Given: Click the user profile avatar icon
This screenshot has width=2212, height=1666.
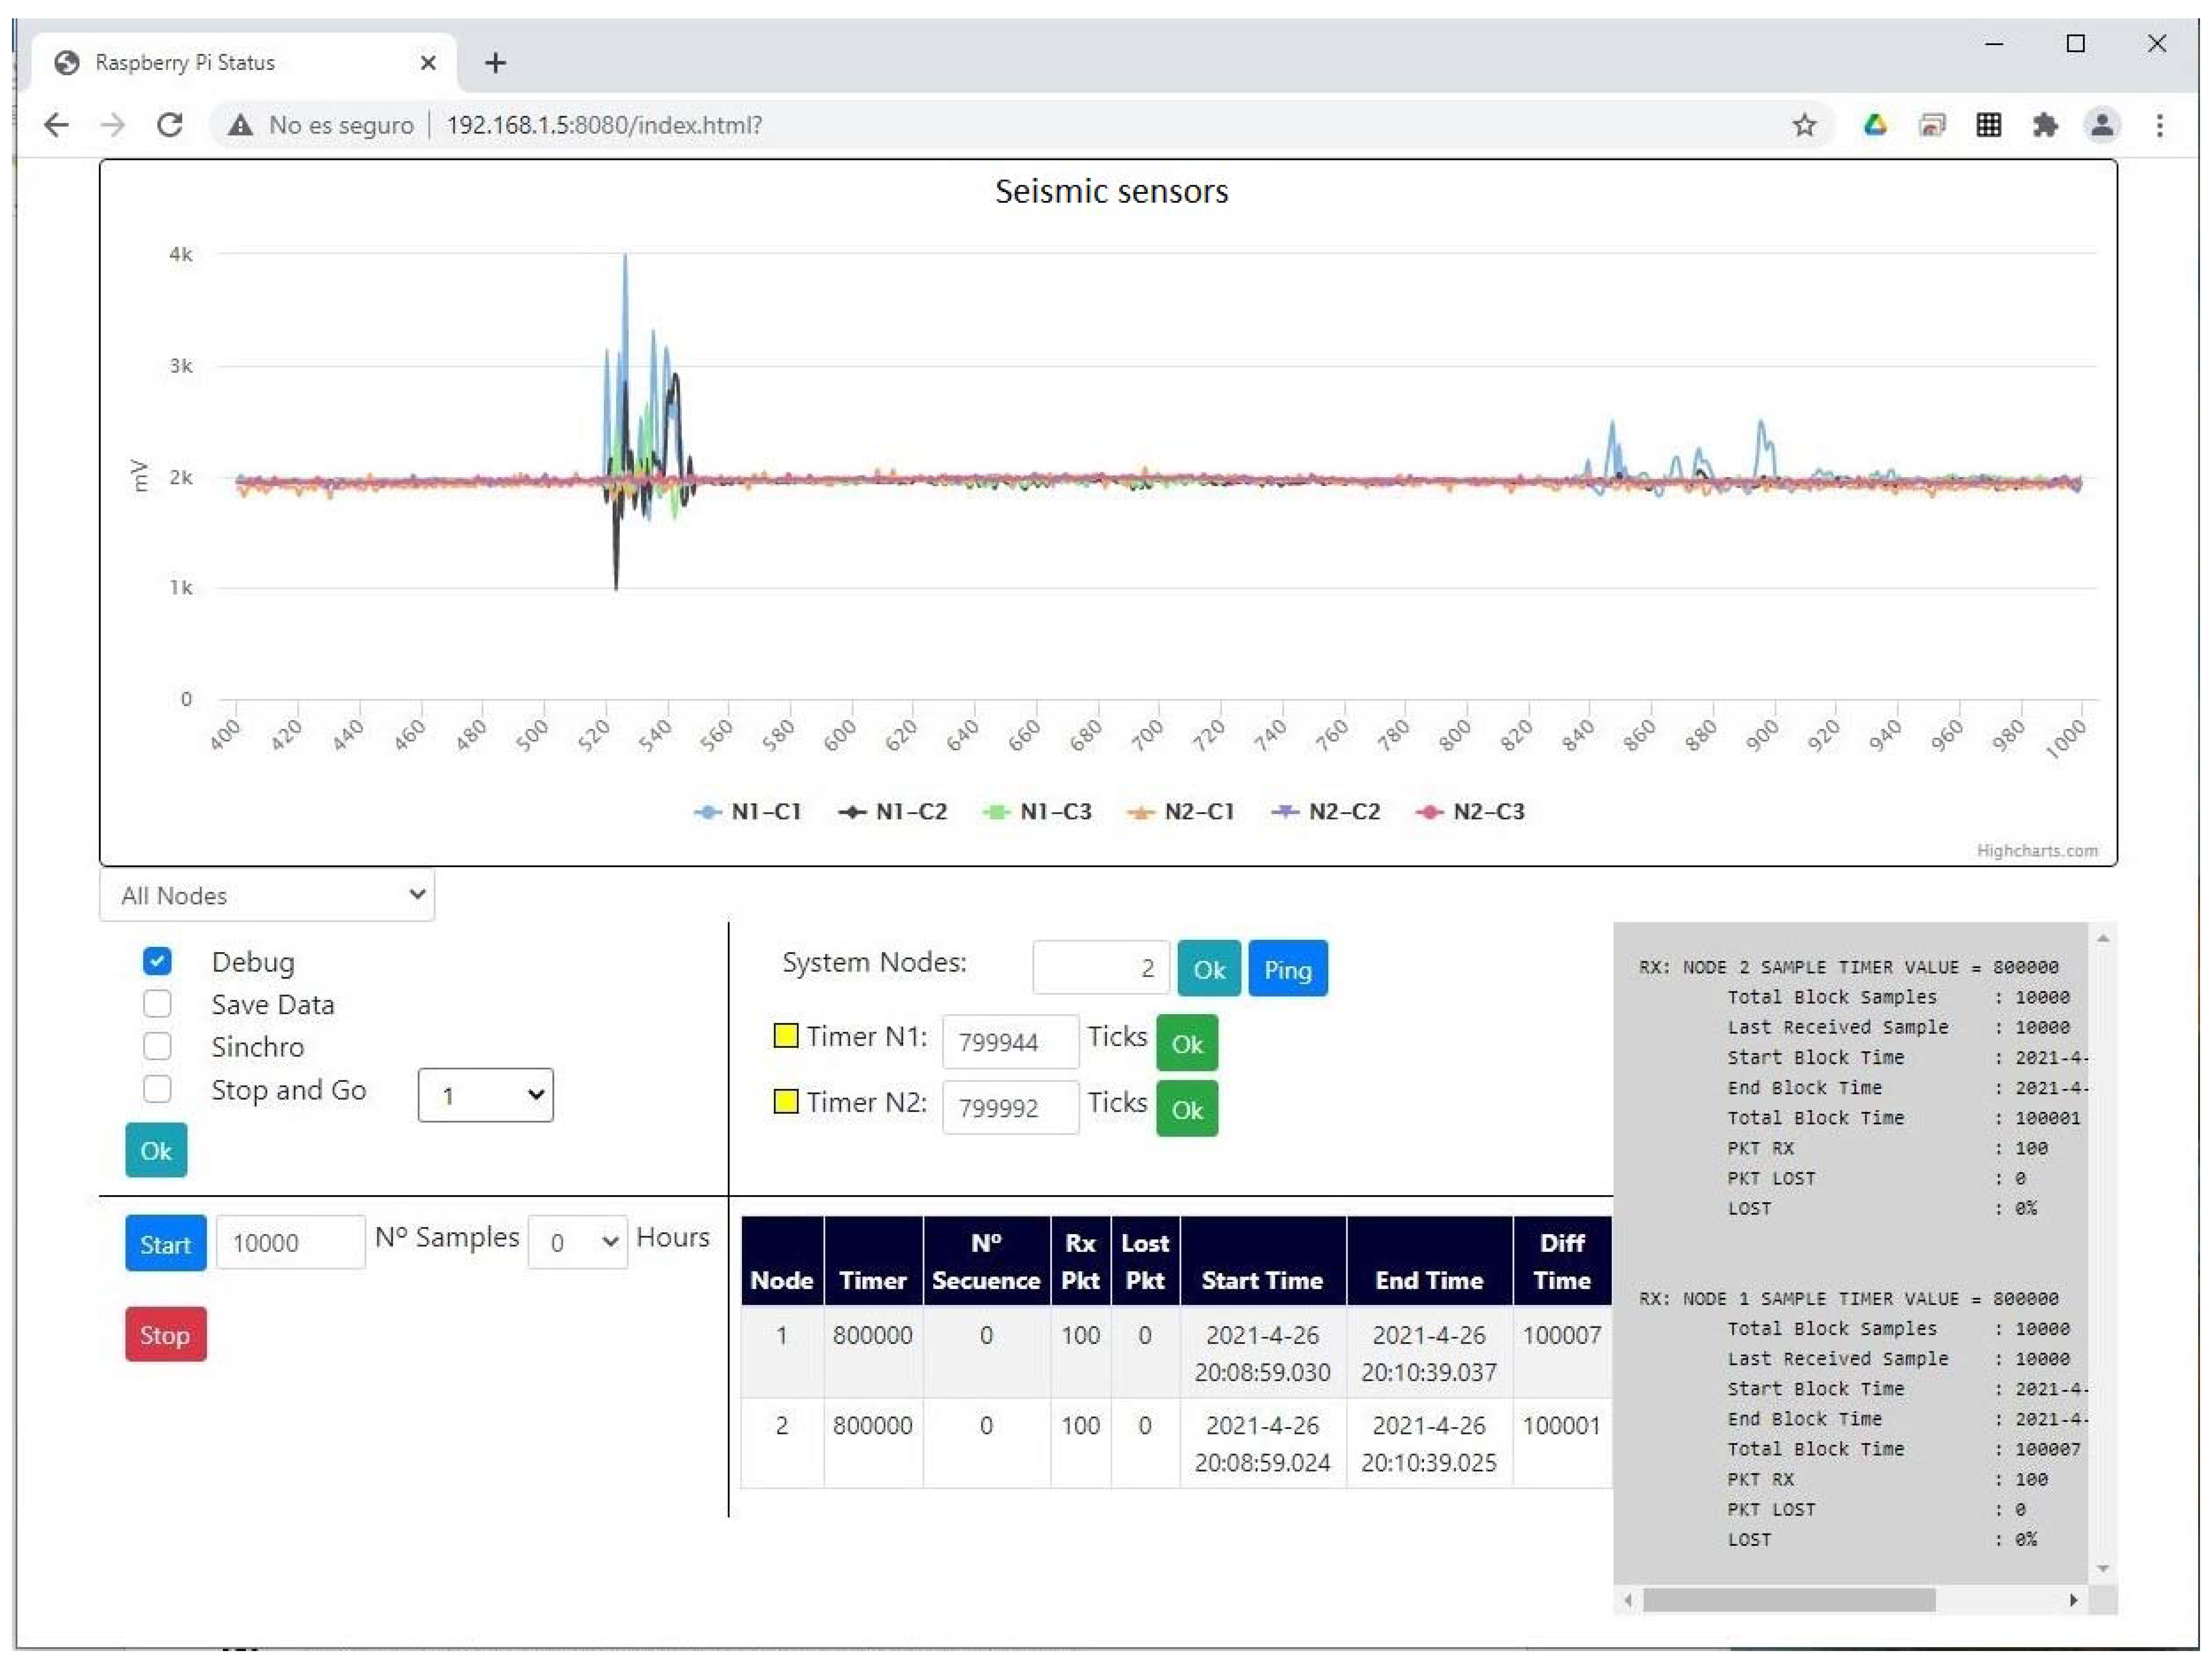Looking at the screenshot, I should pyautogui.click(x=2102, y=125).
